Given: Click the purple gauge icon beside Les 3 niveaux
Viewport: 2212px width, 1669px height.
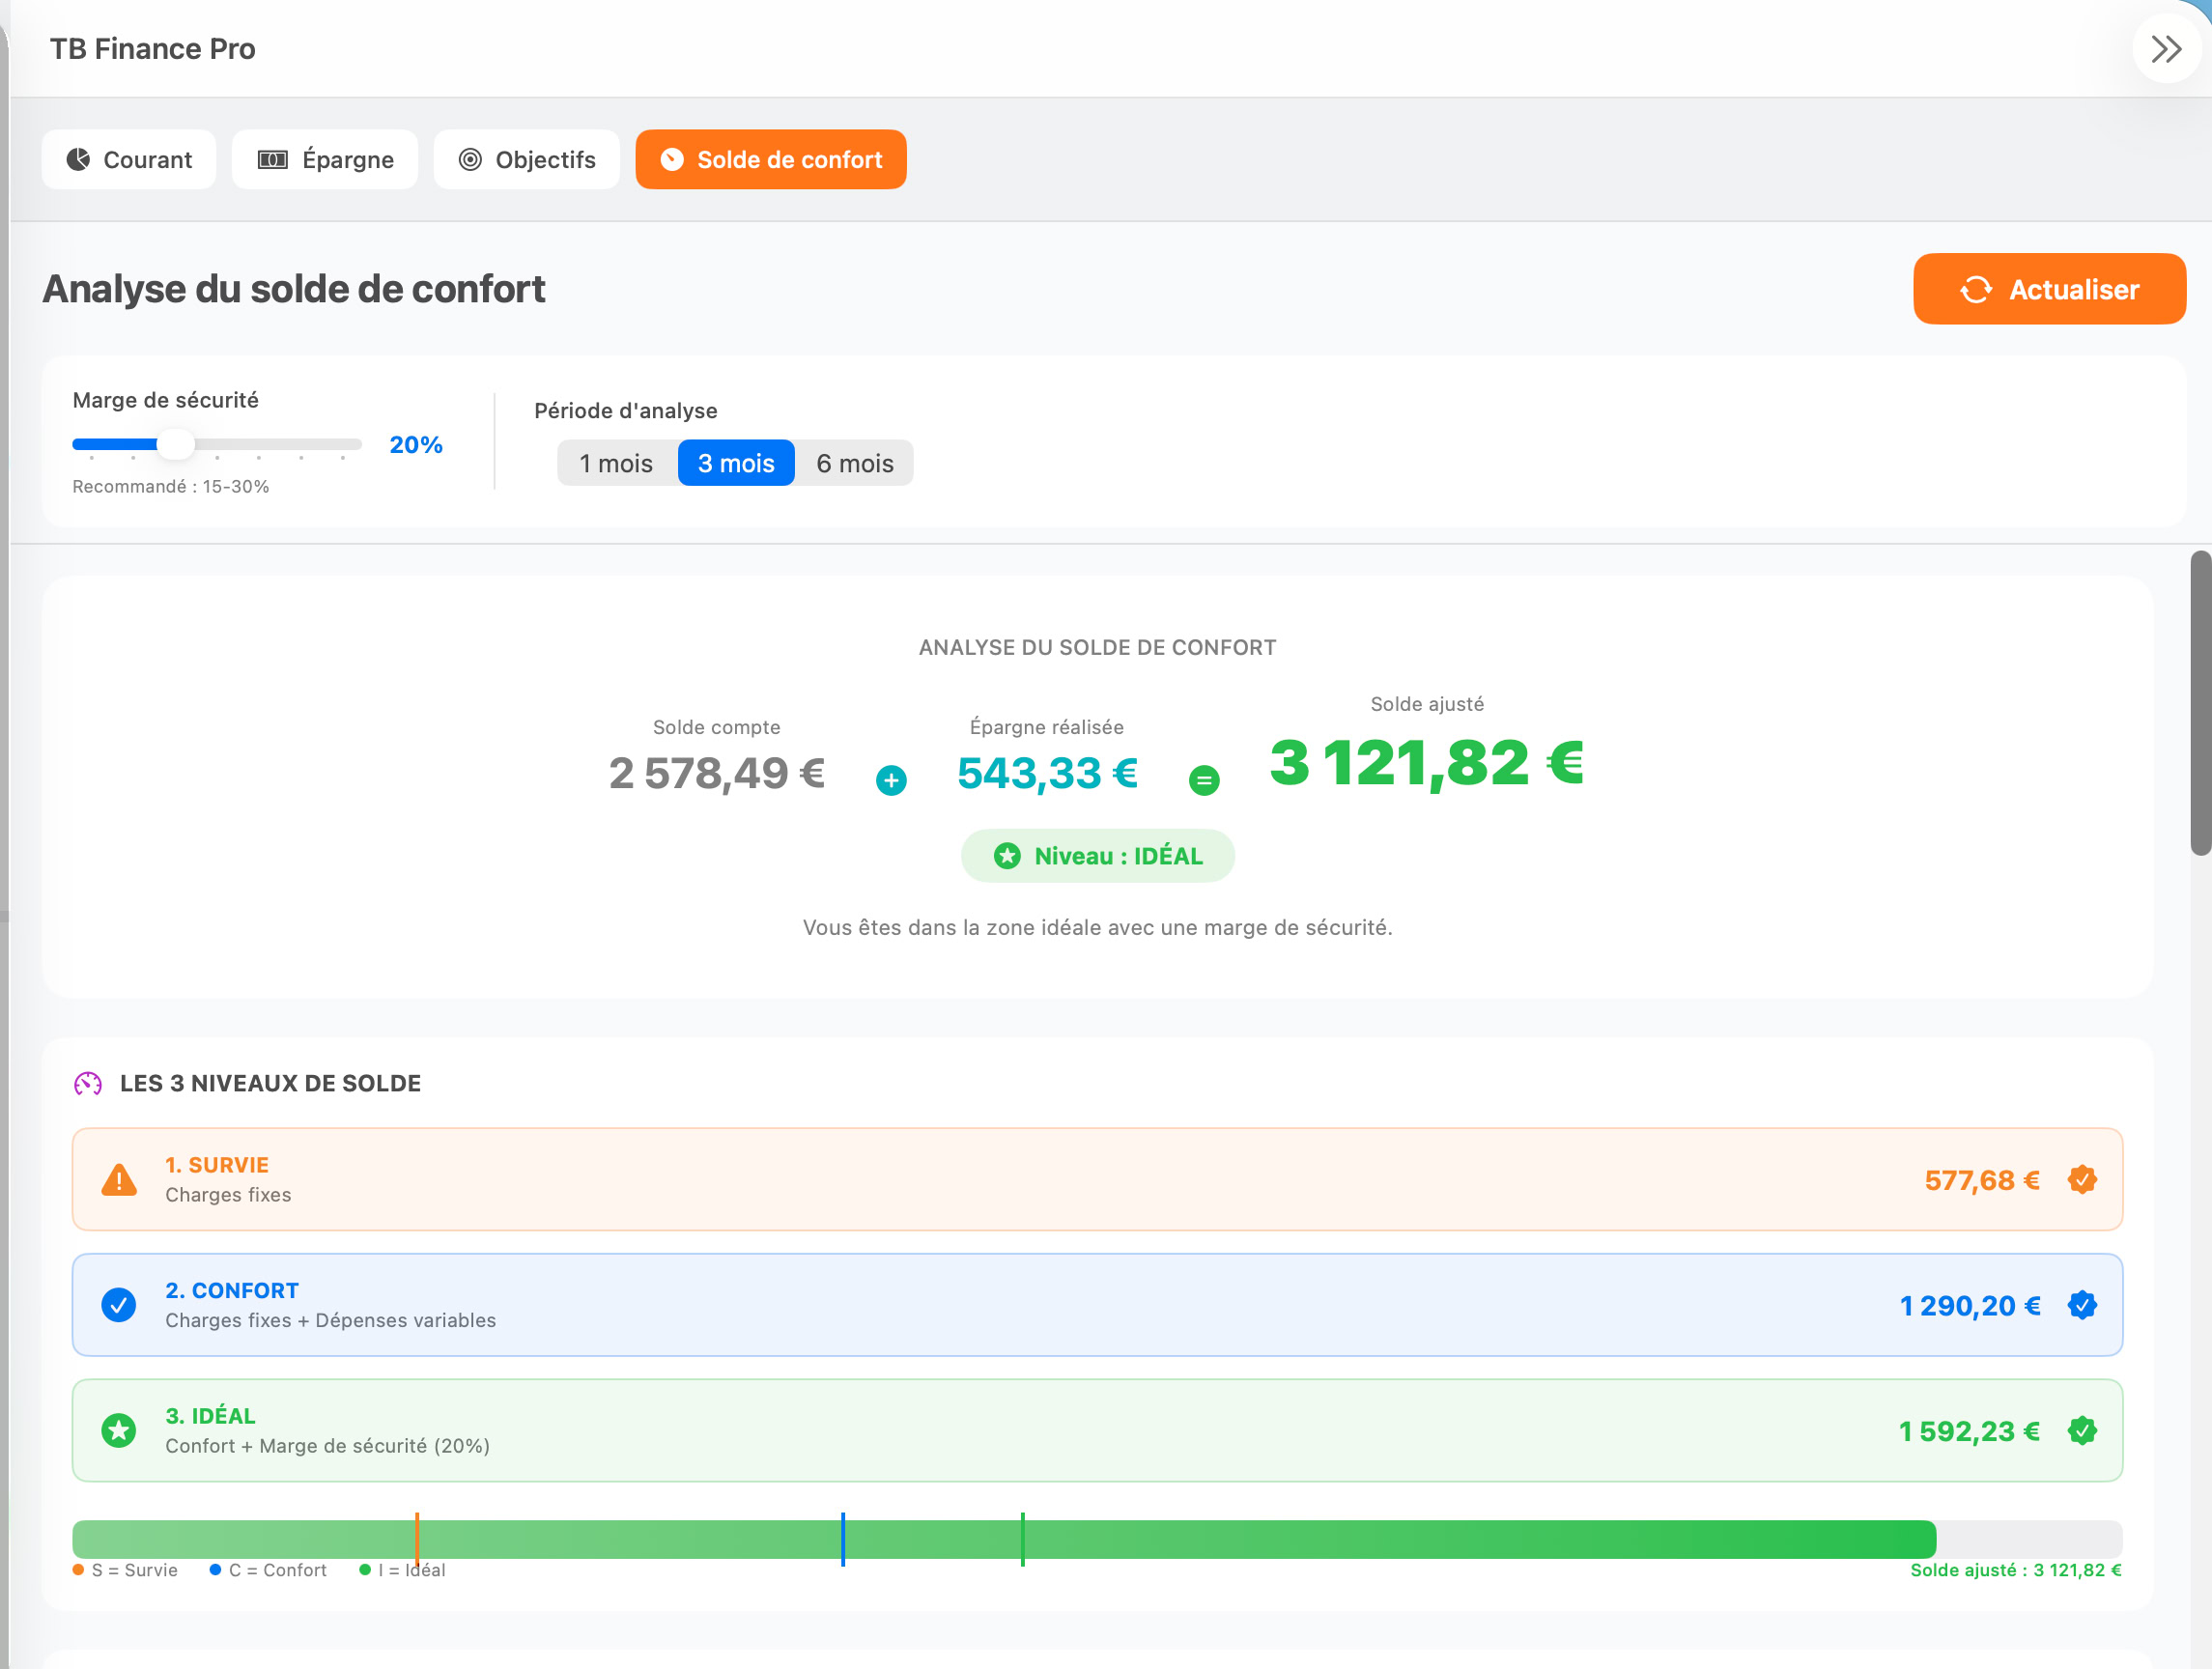Looking at the screenshot, I should tap(88, 1084).
